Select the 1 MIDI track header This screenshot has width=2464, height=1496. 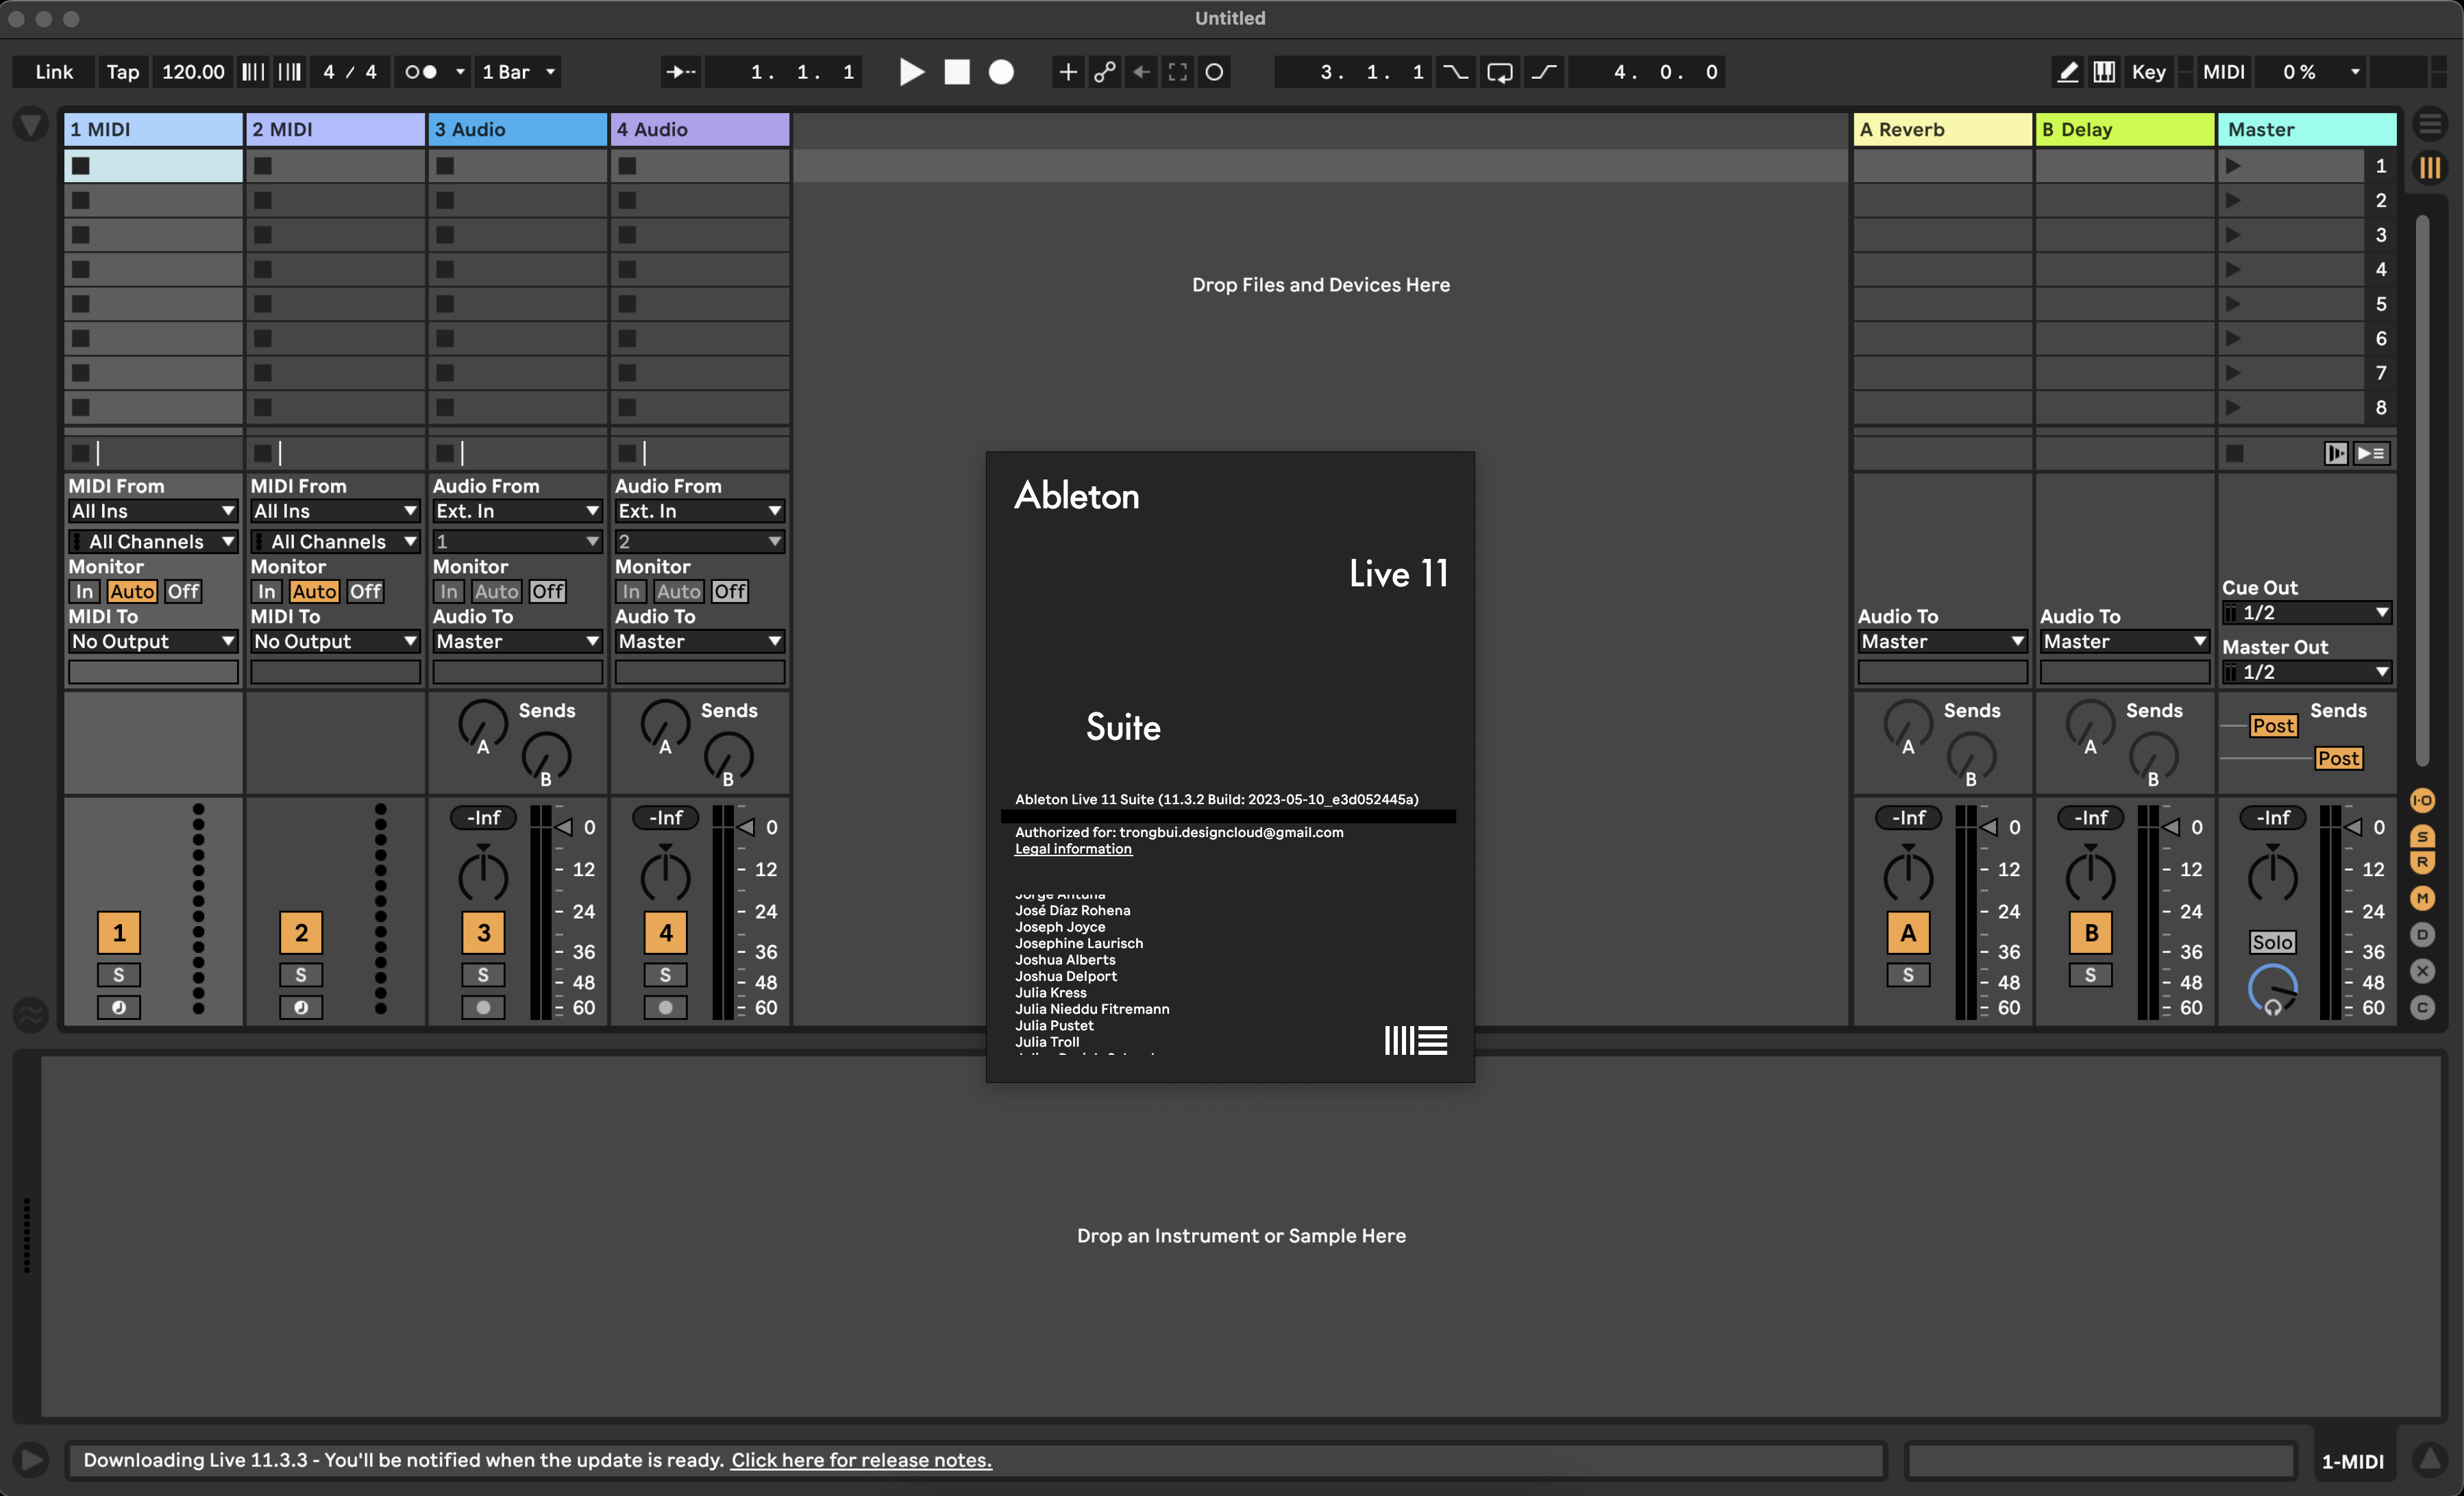click(153, 129)
